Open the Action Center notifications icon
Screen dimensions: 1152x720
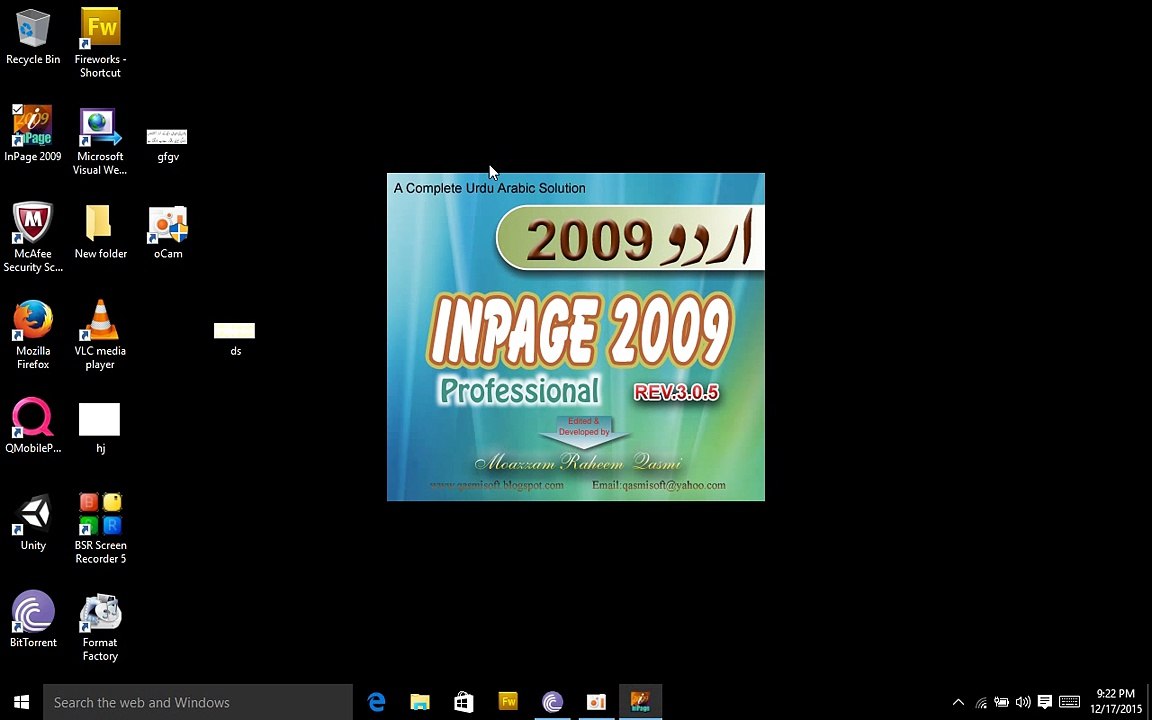pos(1045,702)
